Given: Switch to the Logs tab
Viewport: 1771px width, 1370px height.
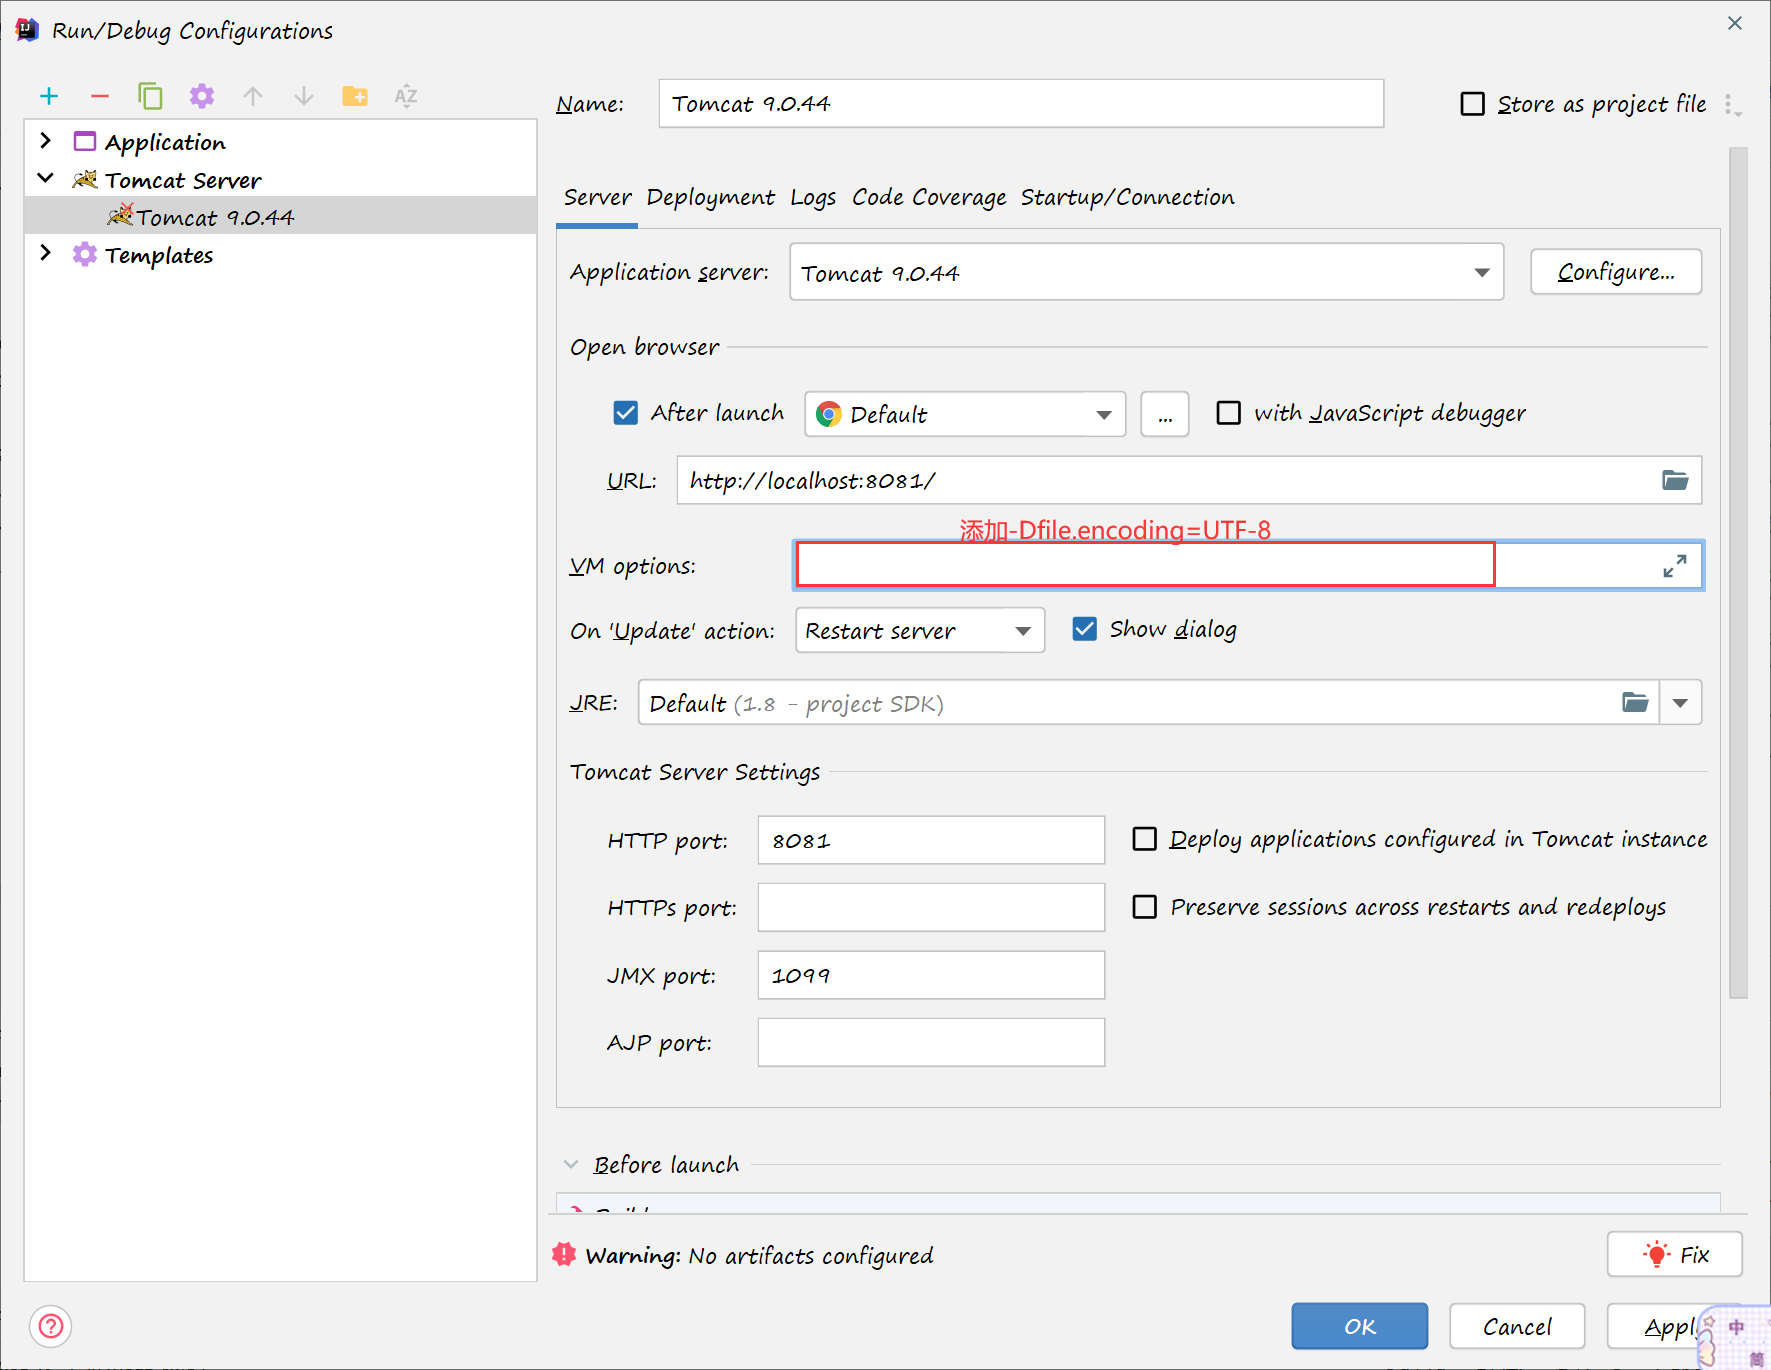Looking at the screenshot, I should 813,197.
